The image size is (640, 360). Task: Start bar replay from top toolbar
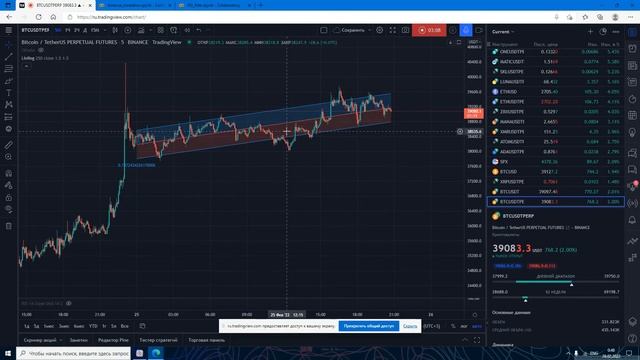tap(187, 30)
